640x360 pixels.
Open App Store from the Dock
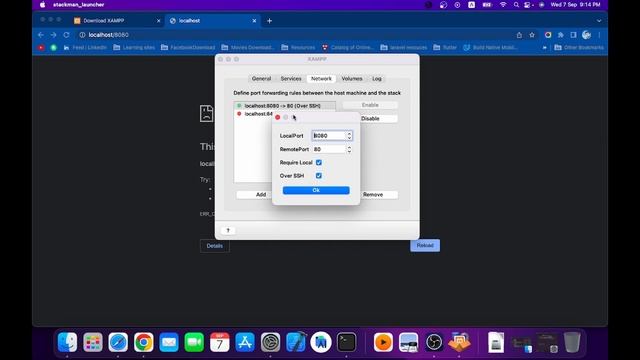[x=245, y=342]
